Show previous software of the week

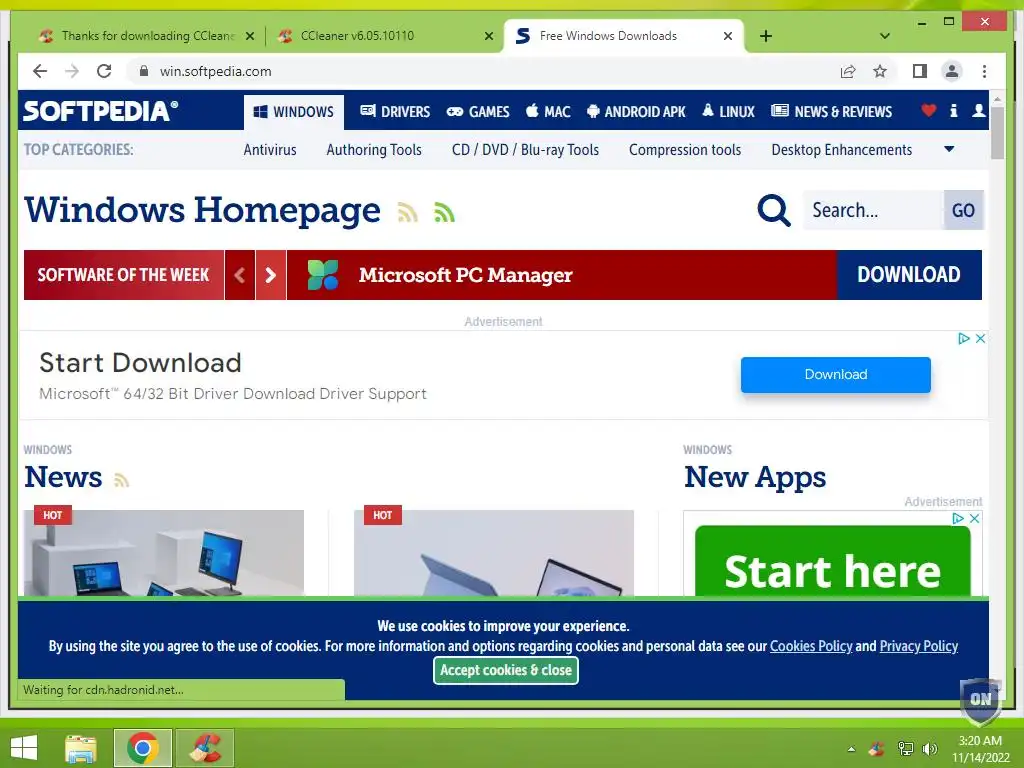240,275
